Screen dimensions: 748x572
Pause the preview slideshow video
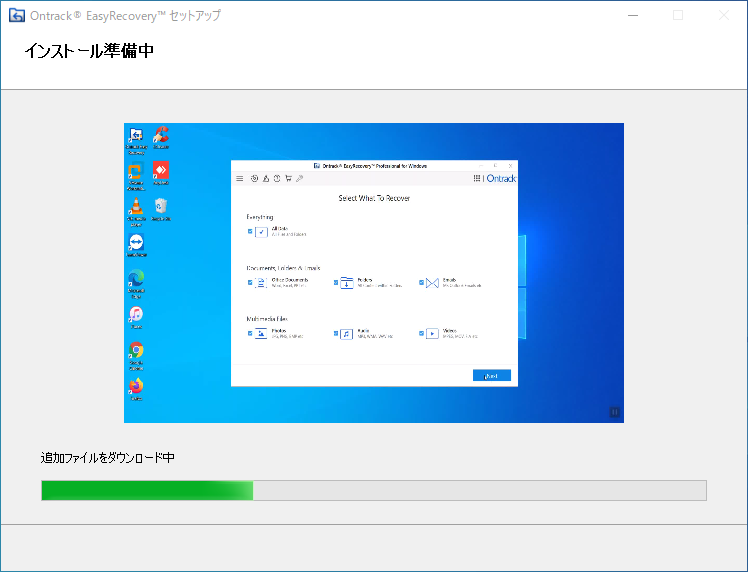tap(614, 412)
